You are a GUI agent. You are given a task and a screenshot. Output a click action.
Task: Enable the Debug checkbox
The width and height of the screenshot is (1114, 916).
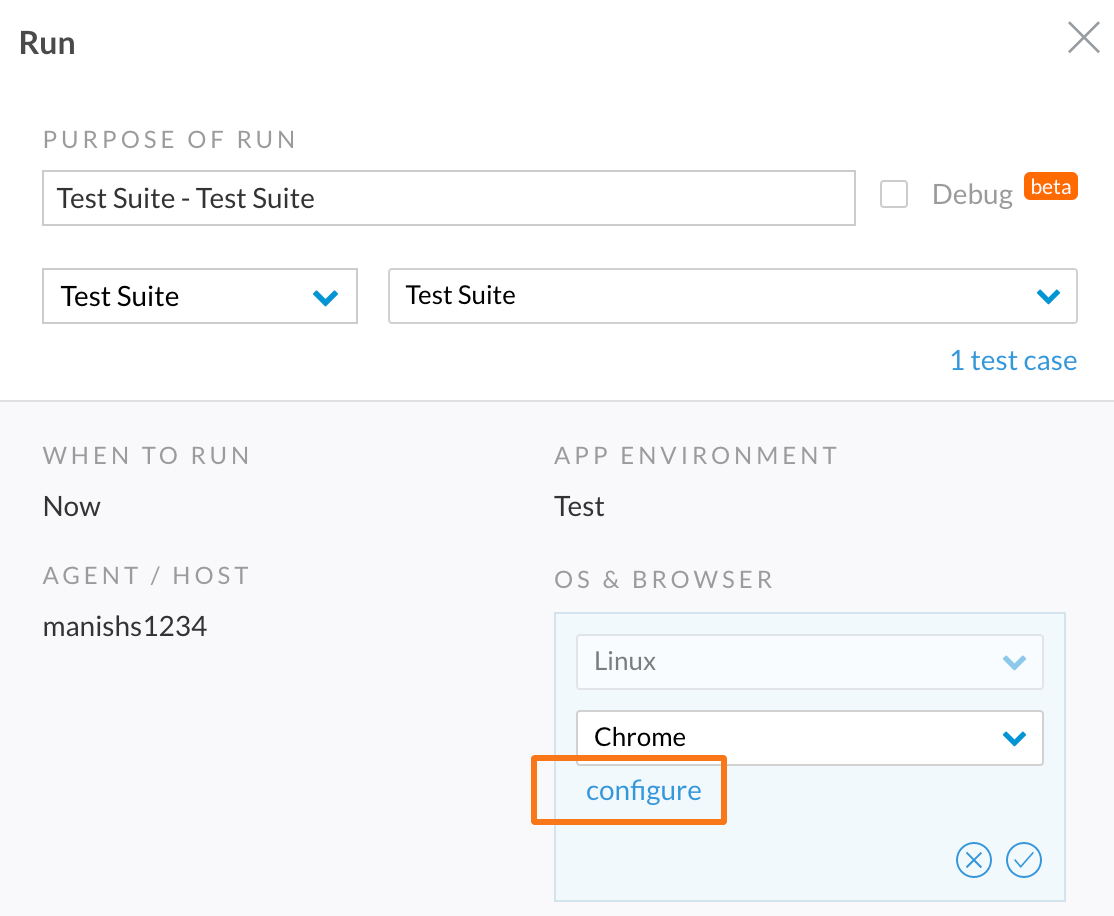[894, 194]
